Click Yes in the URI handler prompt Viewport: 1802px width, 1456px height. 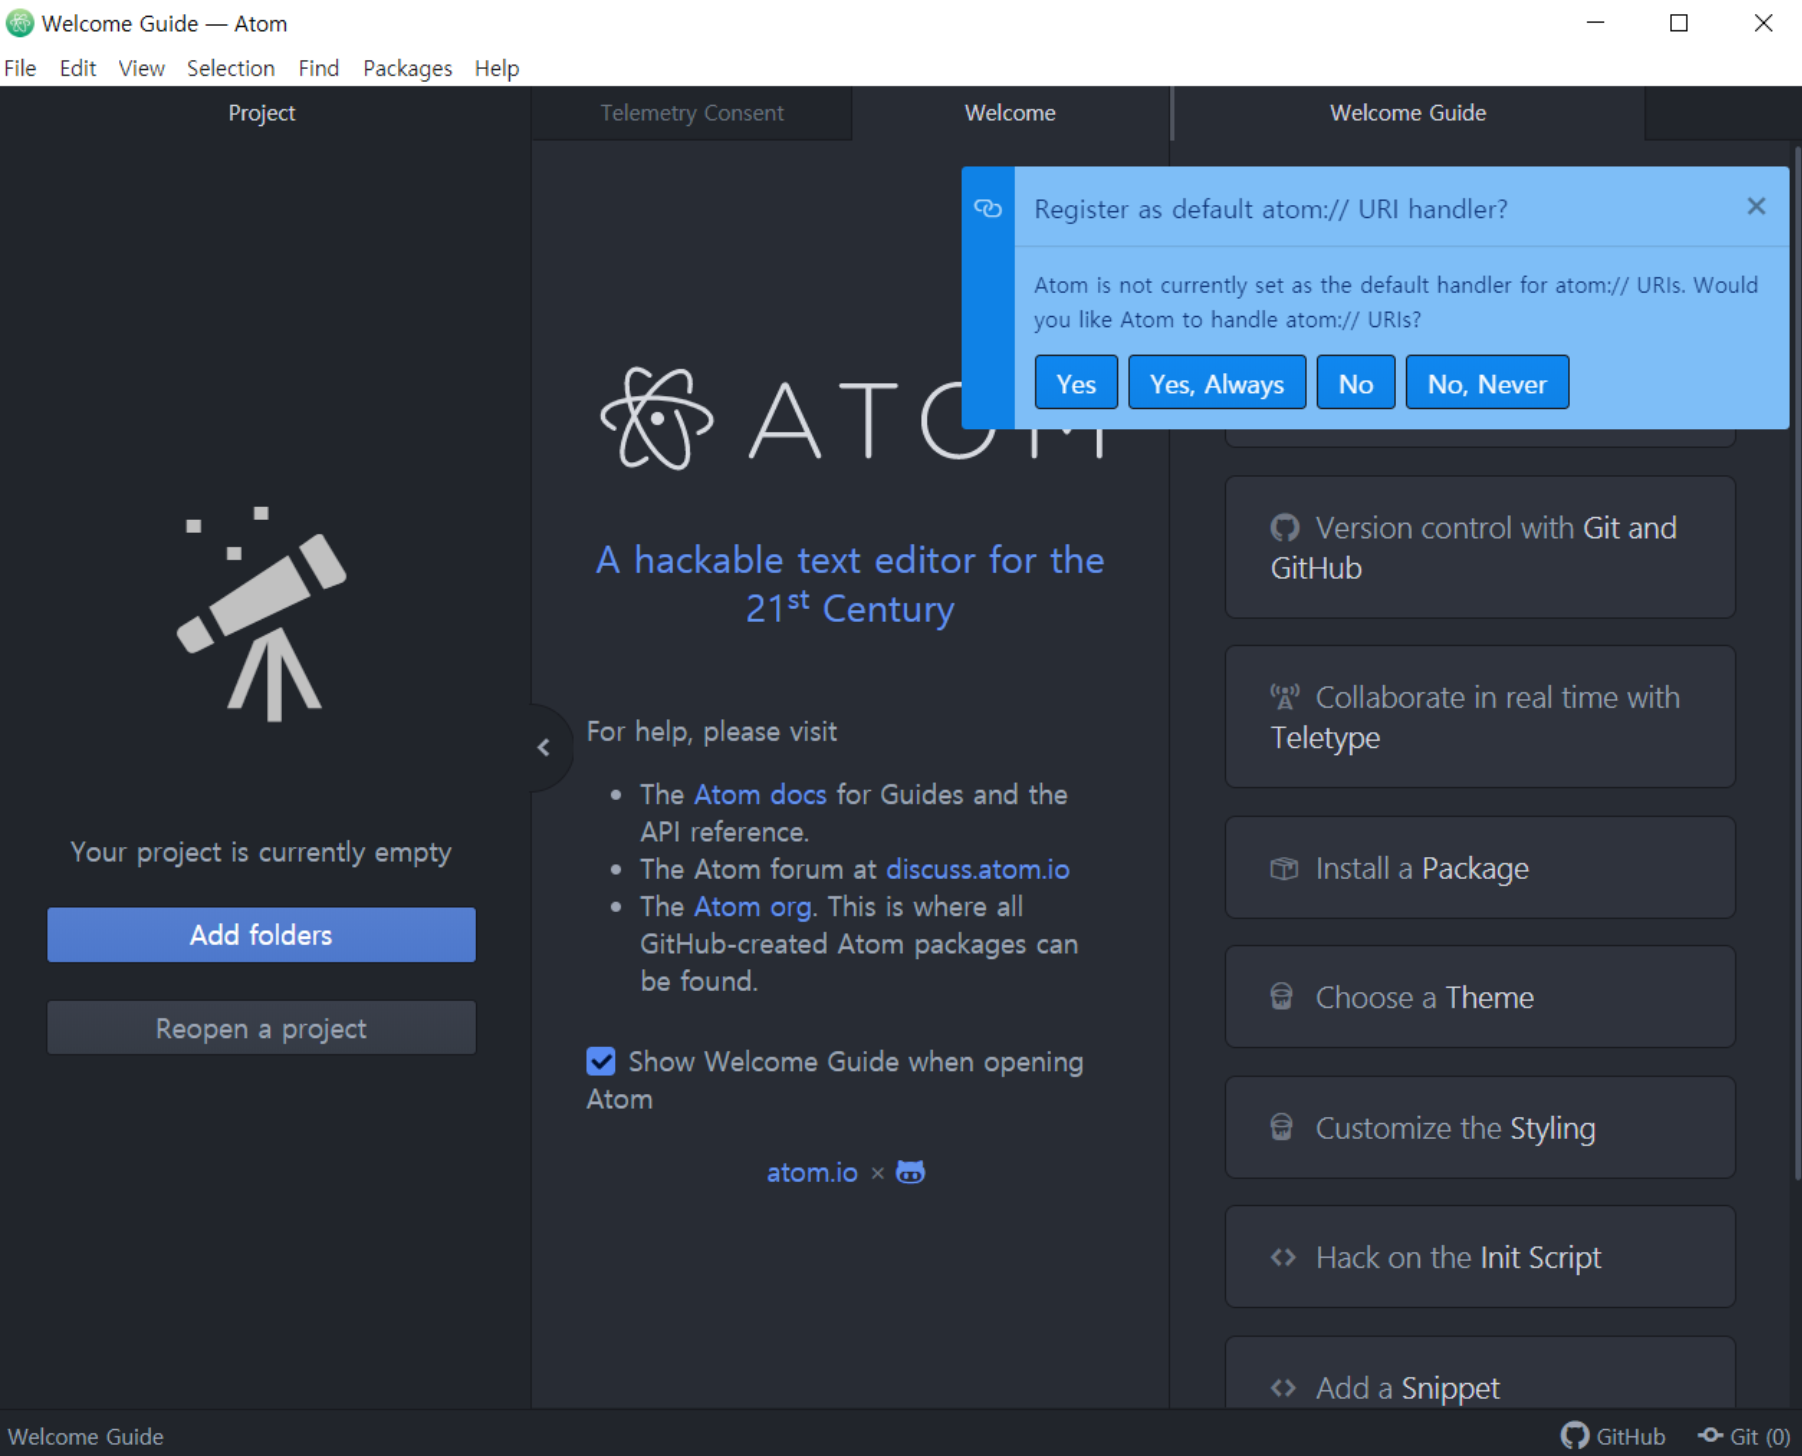pyautogui.click(x=1076, y=383)
